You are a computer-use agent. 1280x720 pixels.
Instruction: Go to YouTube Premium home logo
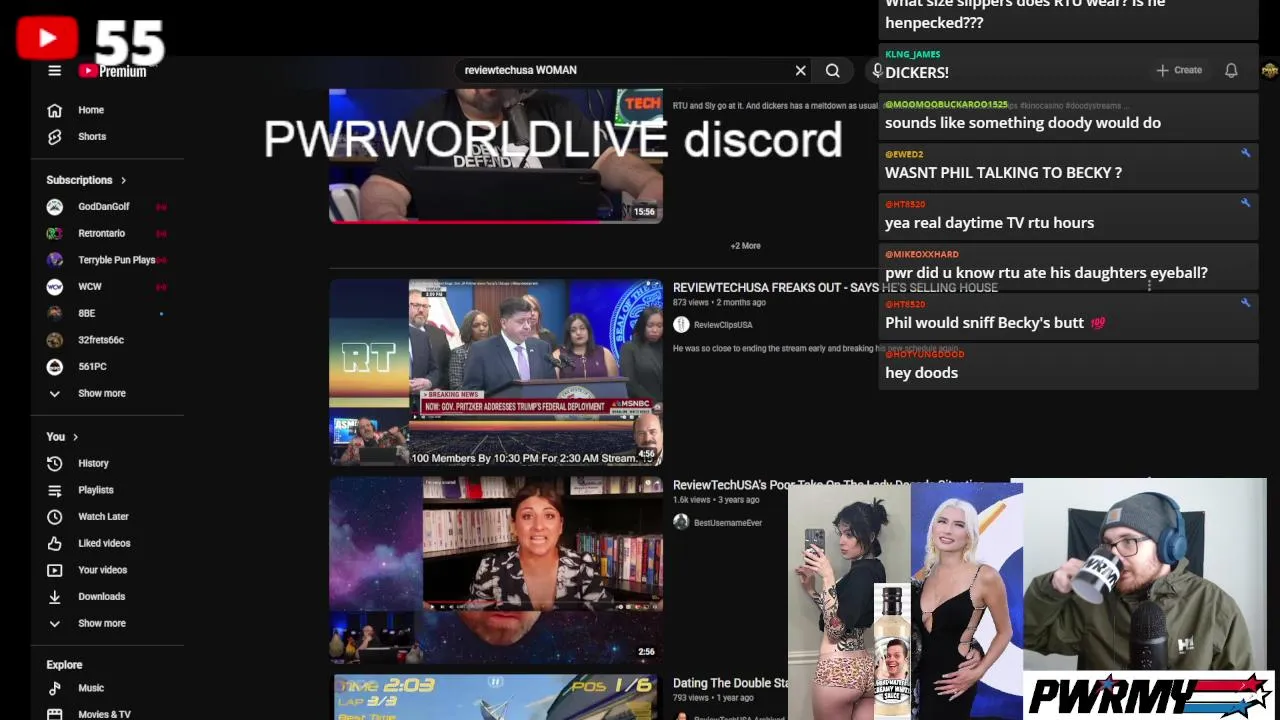[113, 71]
